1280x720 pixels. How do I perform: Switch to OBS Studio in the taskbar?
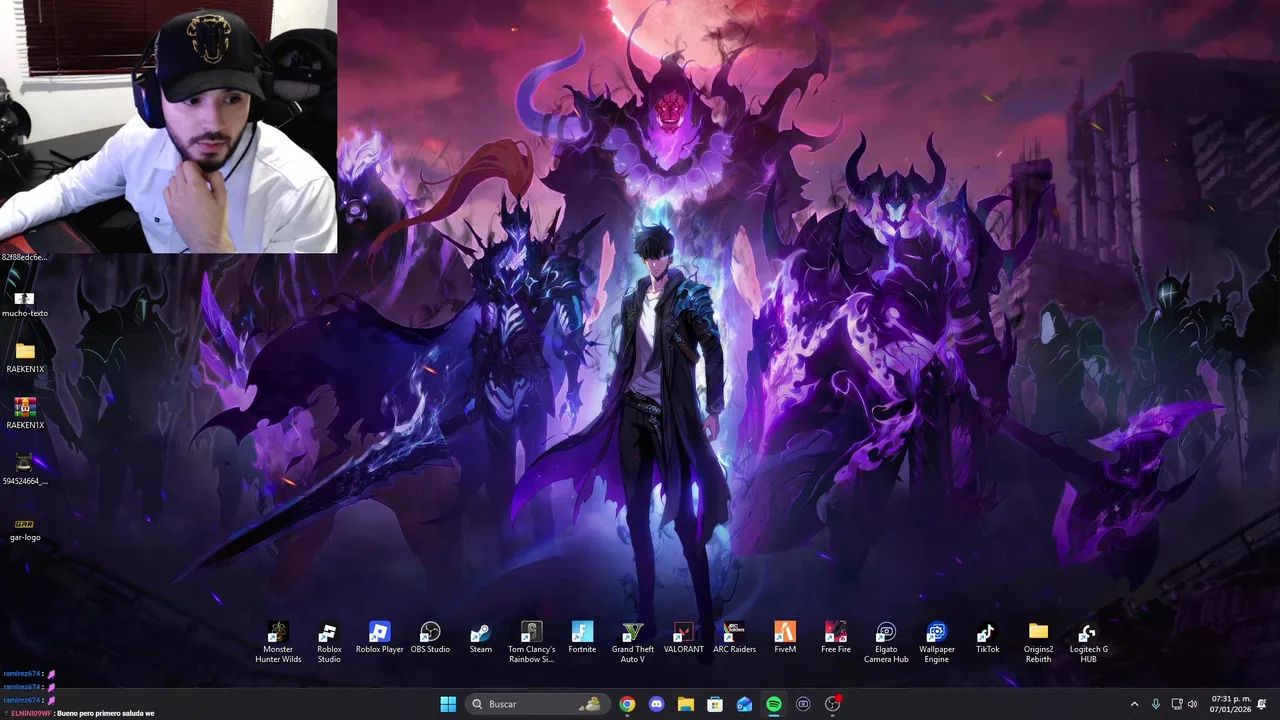(x=832, y=704)
